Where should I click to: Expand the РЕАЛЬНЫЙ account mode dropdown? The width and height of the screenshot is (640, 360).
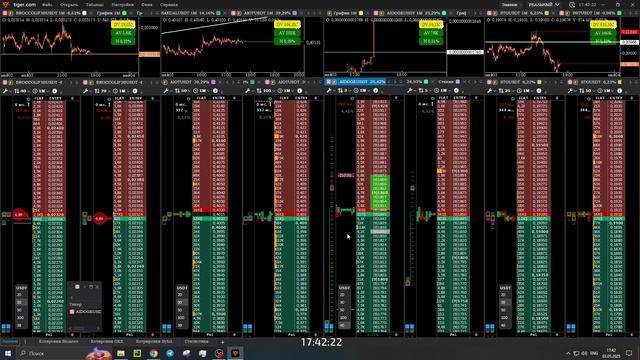pyautogui.click(x=544, y=4)
